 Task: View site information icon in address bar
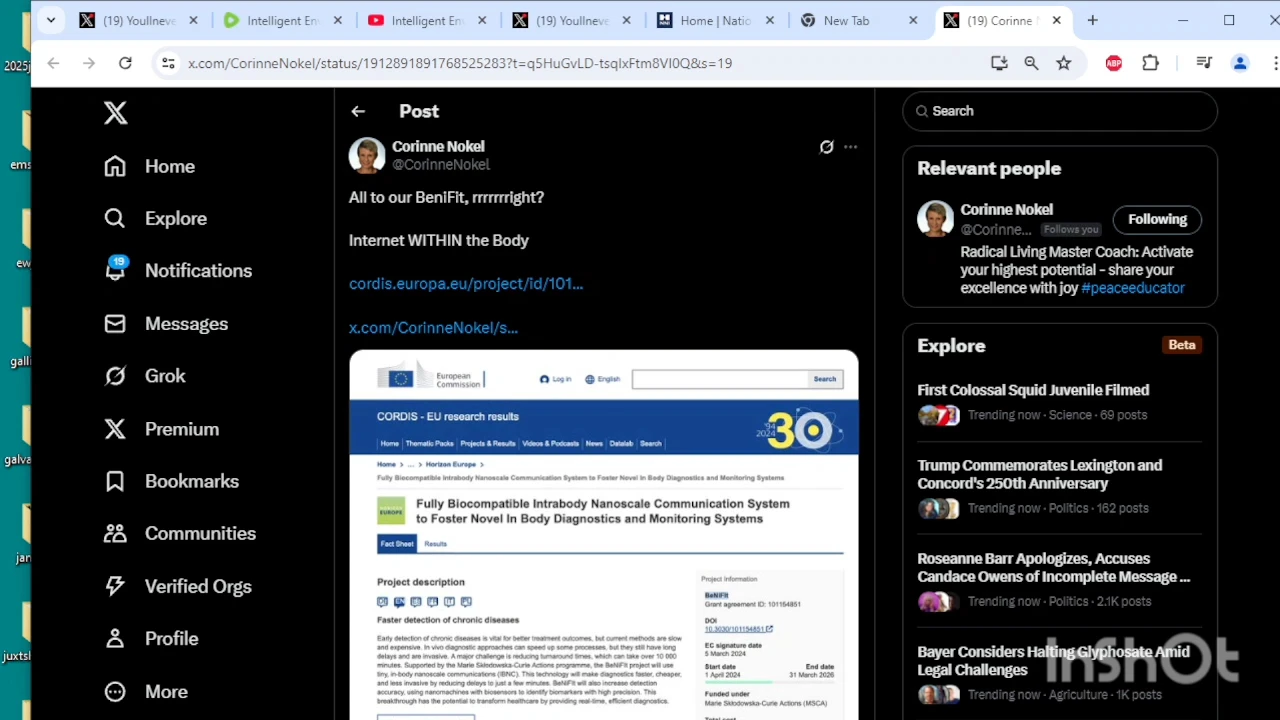point(168,63)
